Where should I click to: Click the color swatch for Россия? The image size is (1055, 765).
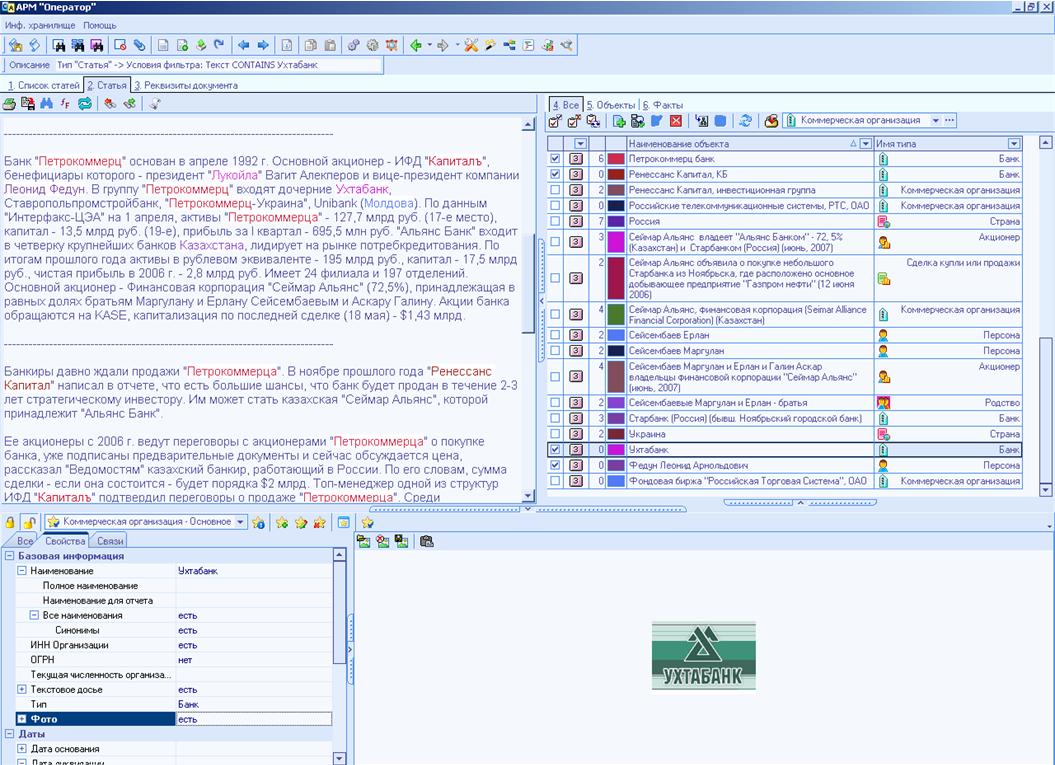pyautogui.click(x=616, y=221)
